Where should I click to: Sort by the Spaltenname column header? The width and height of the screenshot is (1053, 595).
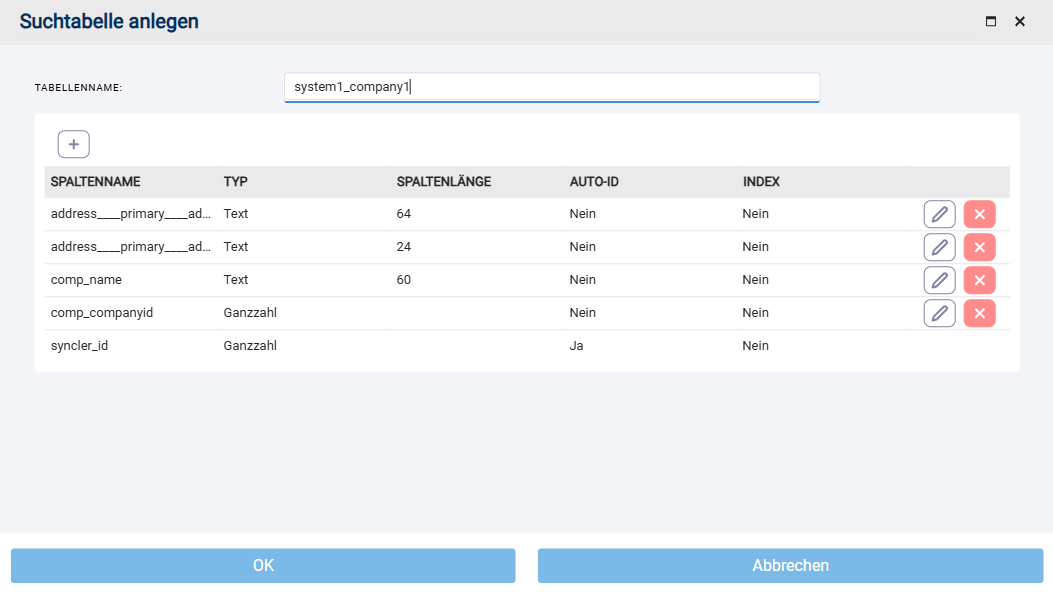click(96, 182)
